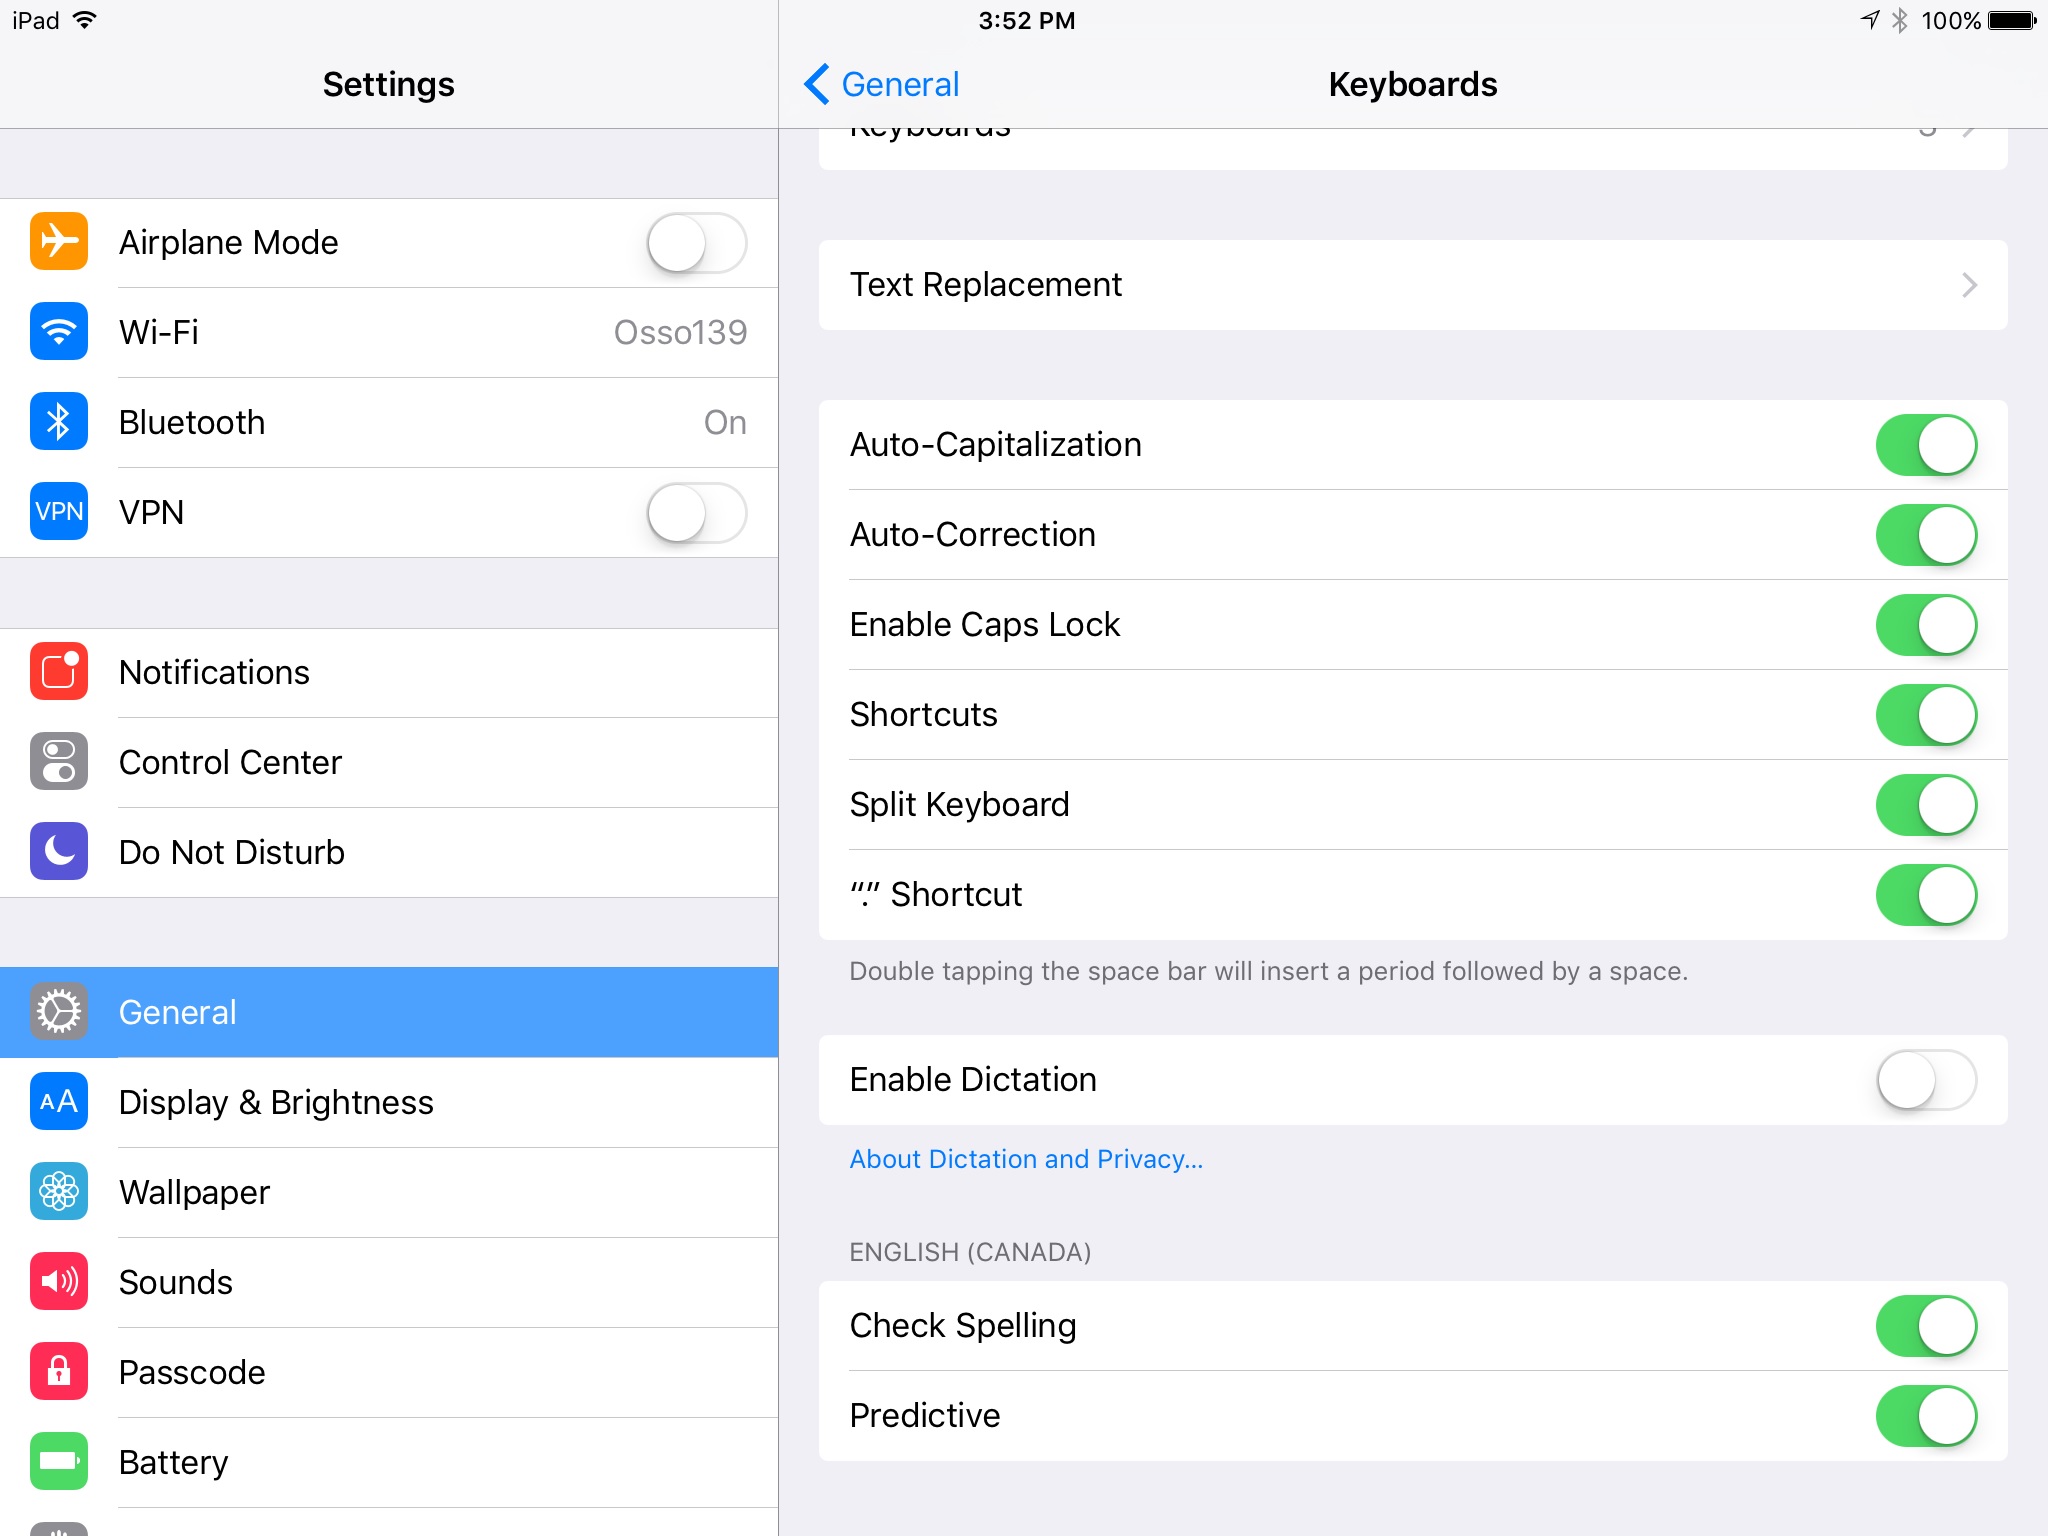Tap the Wallpaper flower icon
This screenshot has height=1536, width=2048.
[59, 1192]
